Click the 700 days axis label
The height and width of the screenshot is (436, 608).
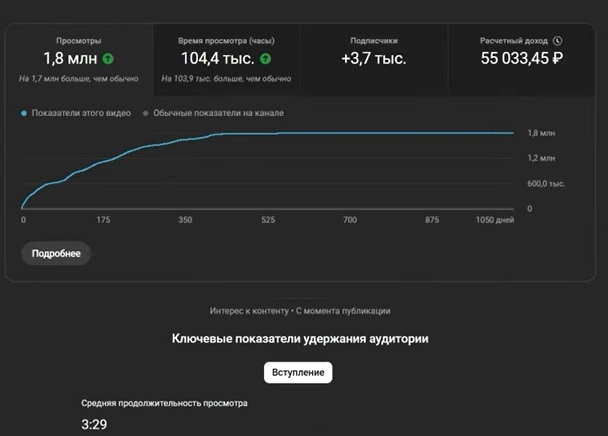[350, 220]
